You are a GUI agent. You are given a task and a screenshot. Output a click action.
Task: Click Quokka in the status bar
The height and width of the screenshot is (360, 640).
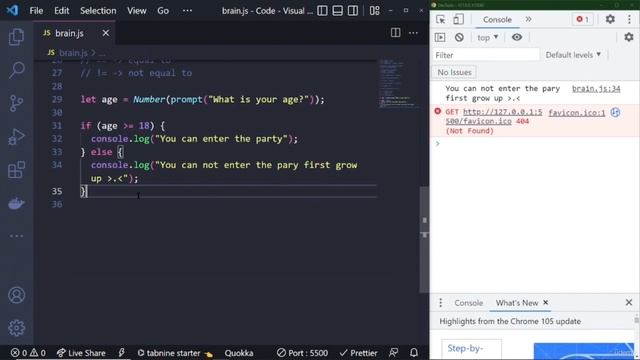tap(239, 353)
